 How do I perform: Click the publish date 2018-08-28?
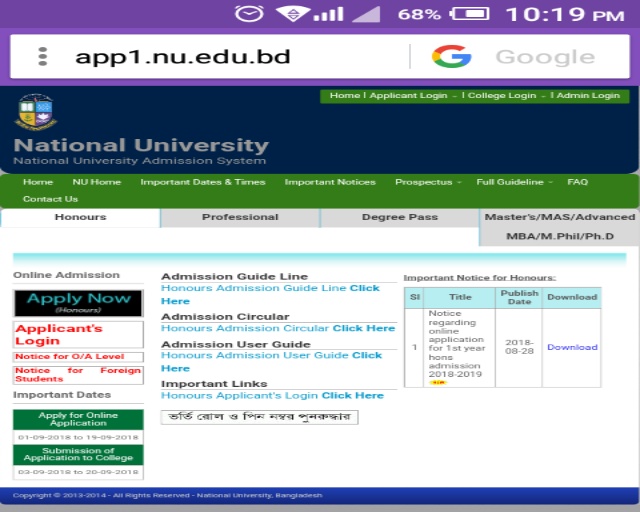519,347
